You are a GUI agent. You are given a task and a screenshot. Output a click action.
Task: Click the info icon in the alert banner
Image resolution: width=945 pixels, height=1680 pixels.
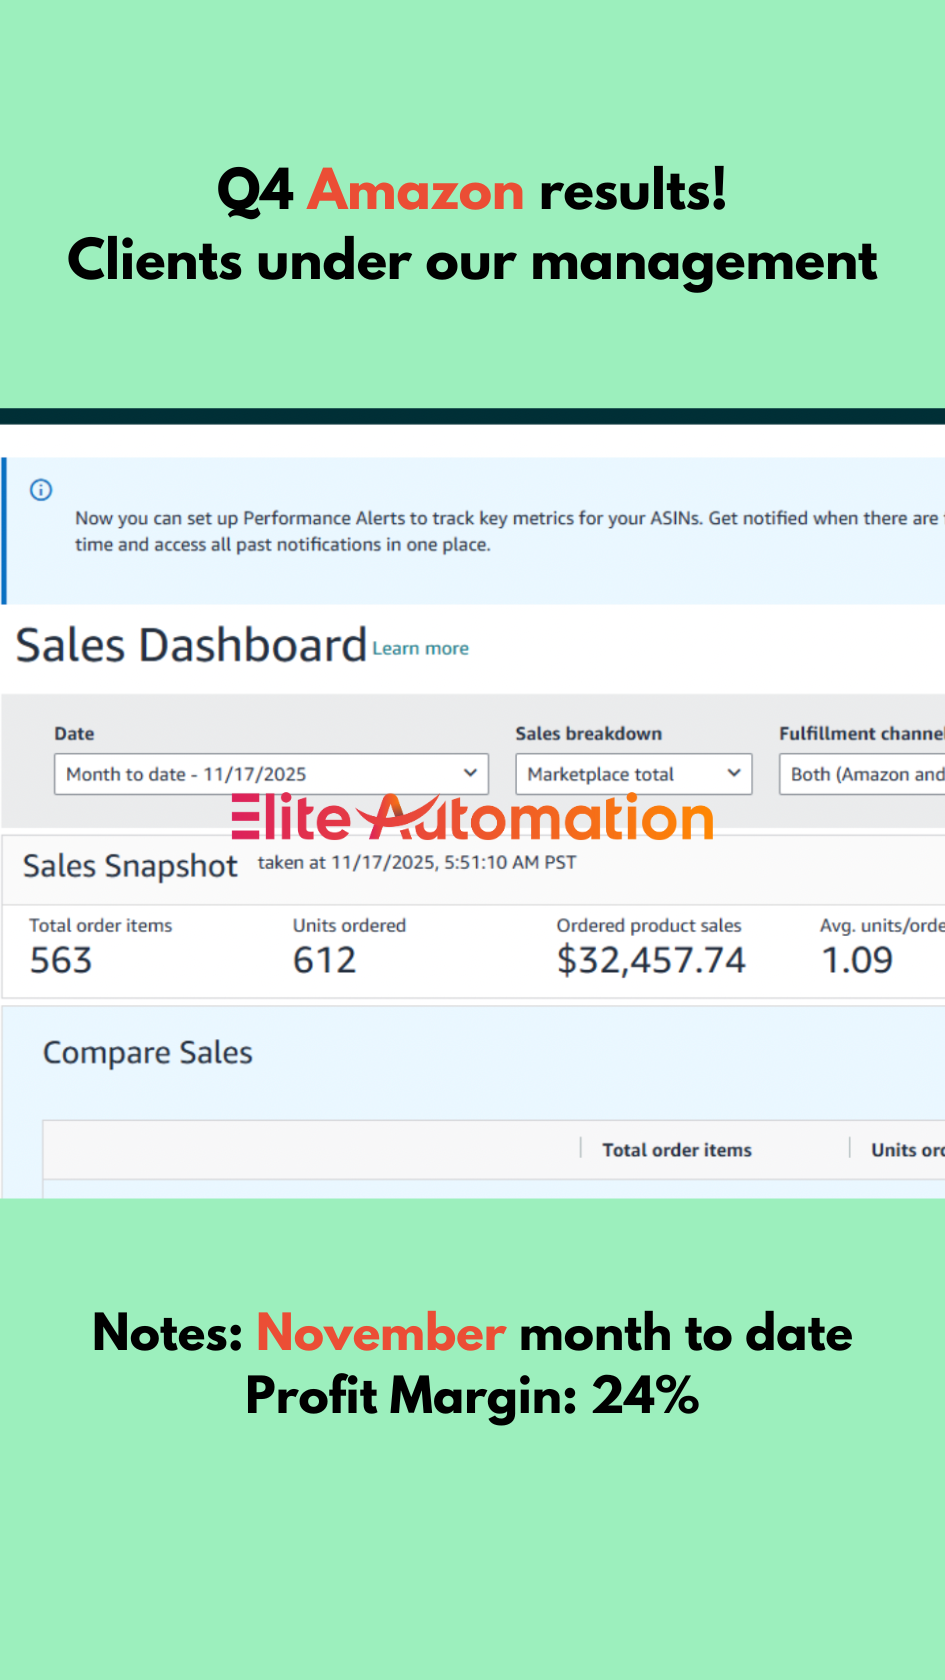41,490
